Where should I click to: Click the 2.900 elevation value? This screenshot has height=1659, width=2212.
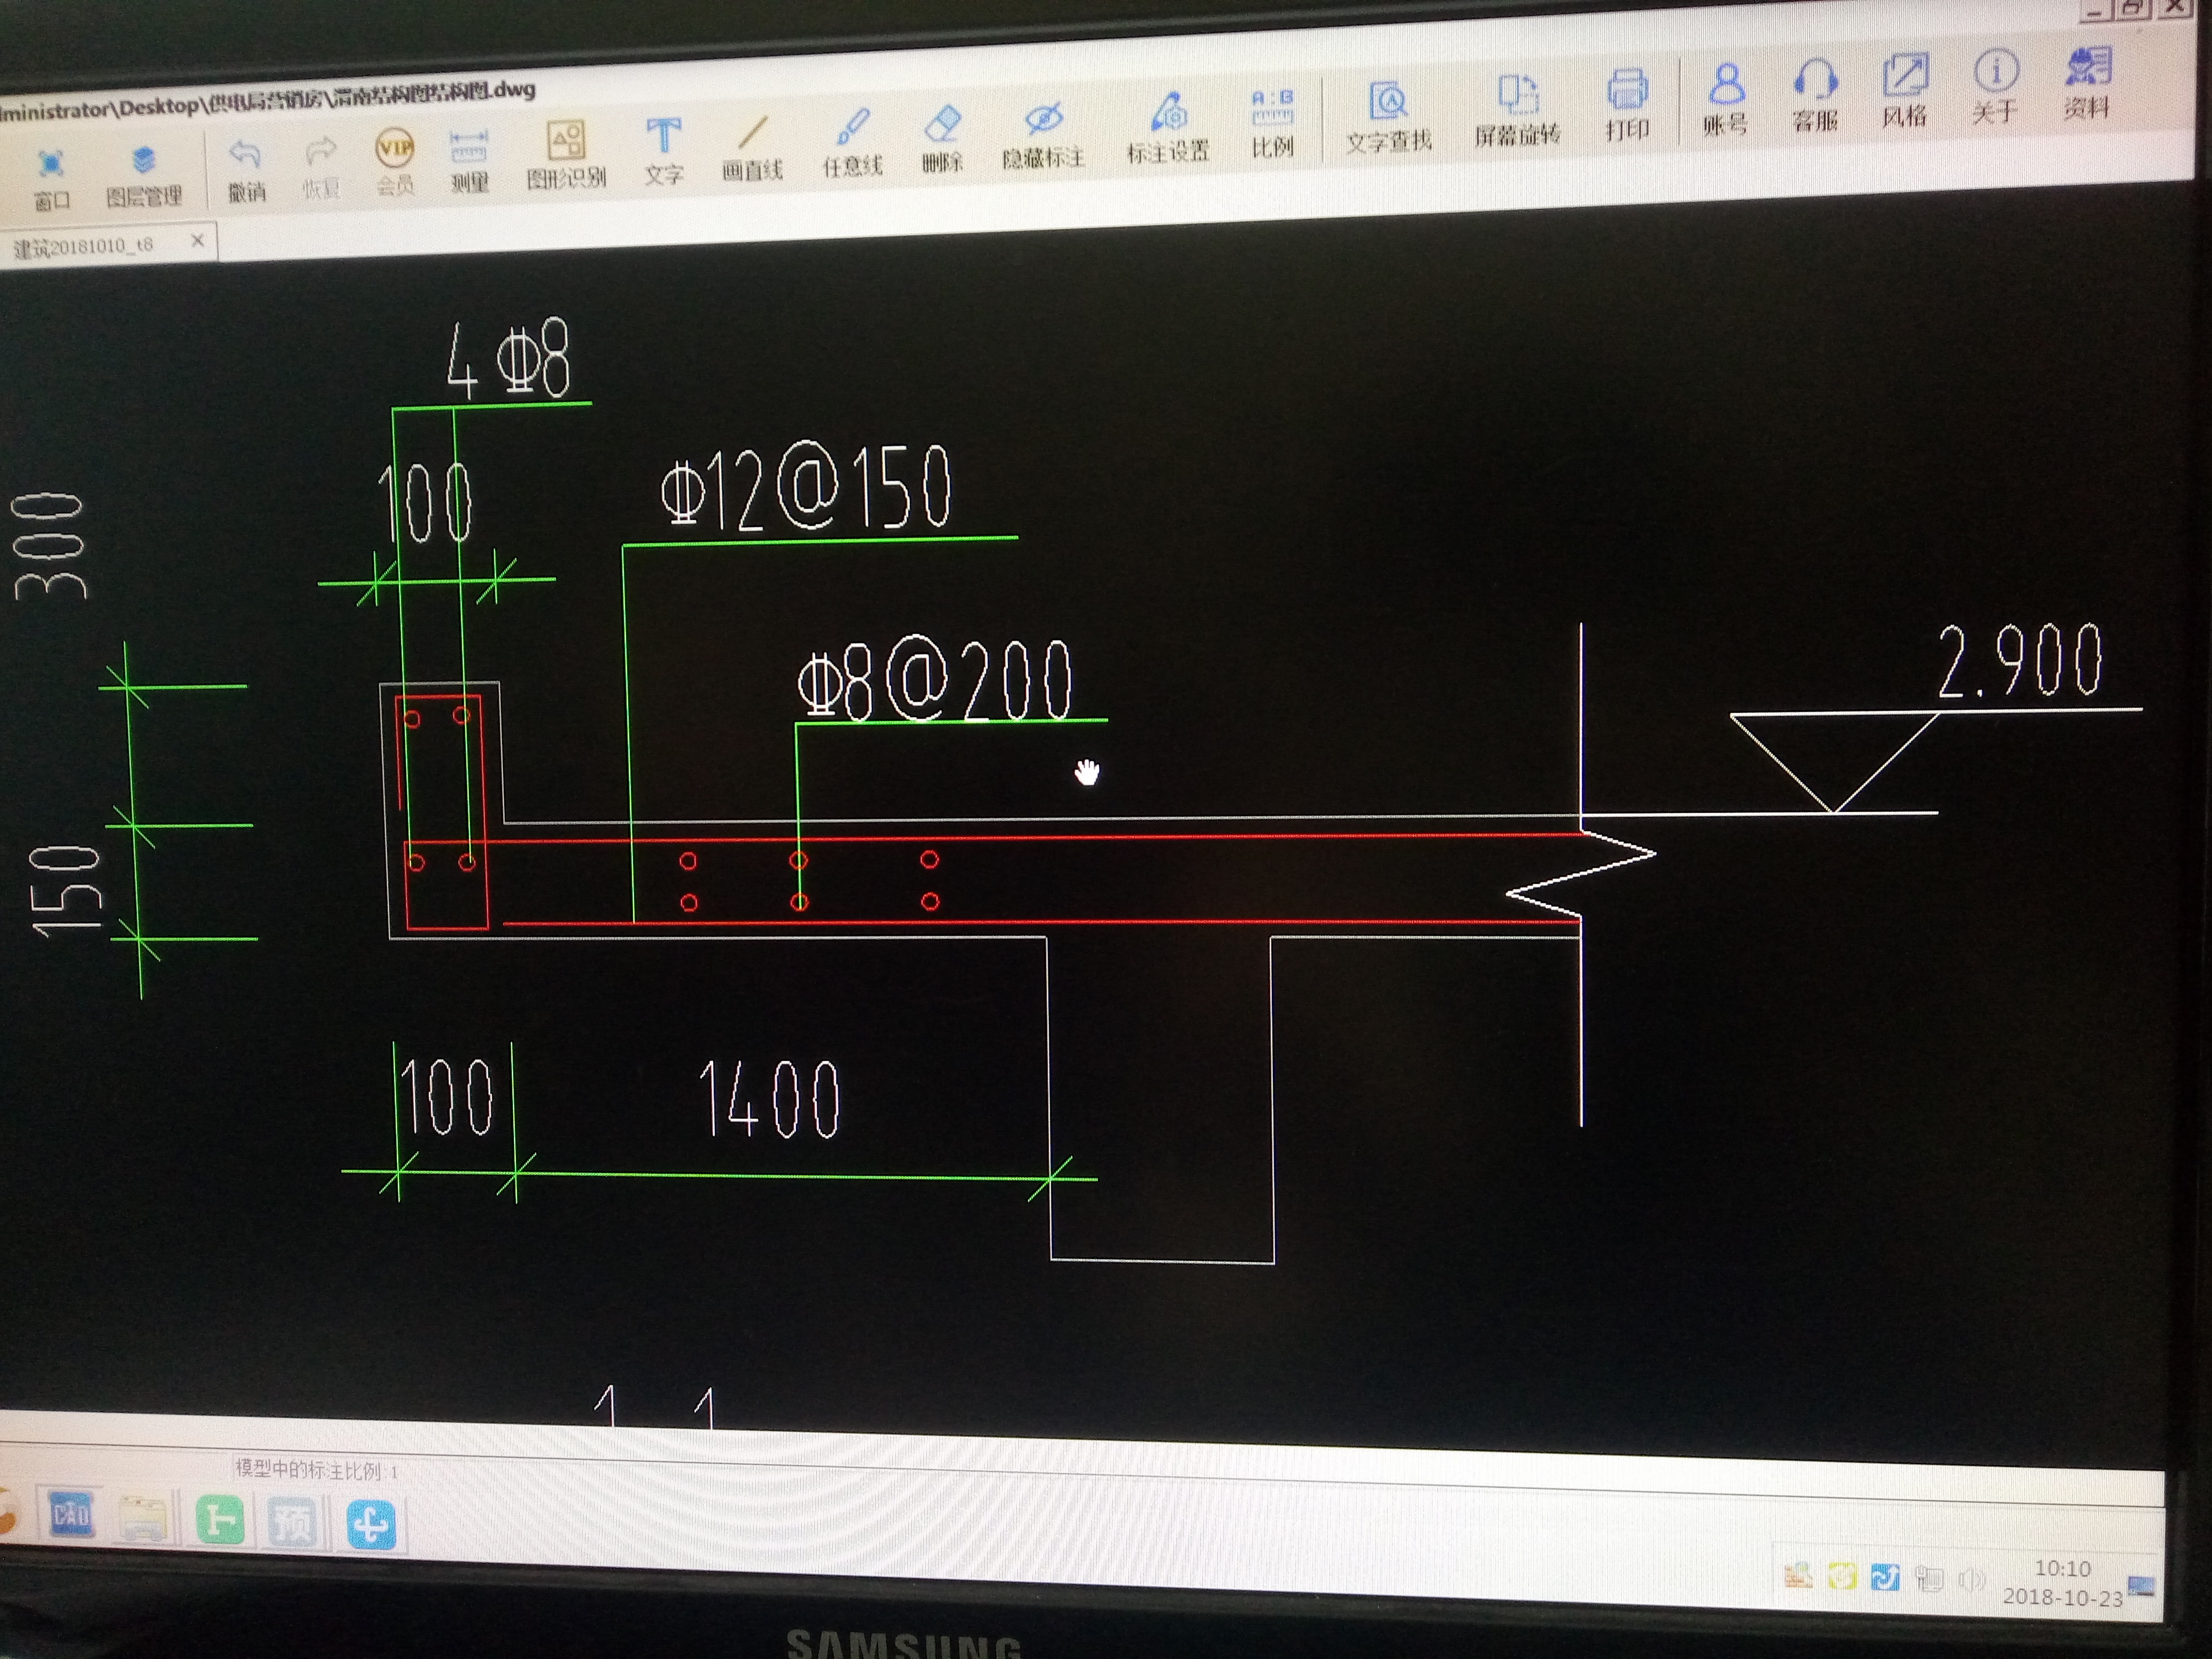point(2020,660)
